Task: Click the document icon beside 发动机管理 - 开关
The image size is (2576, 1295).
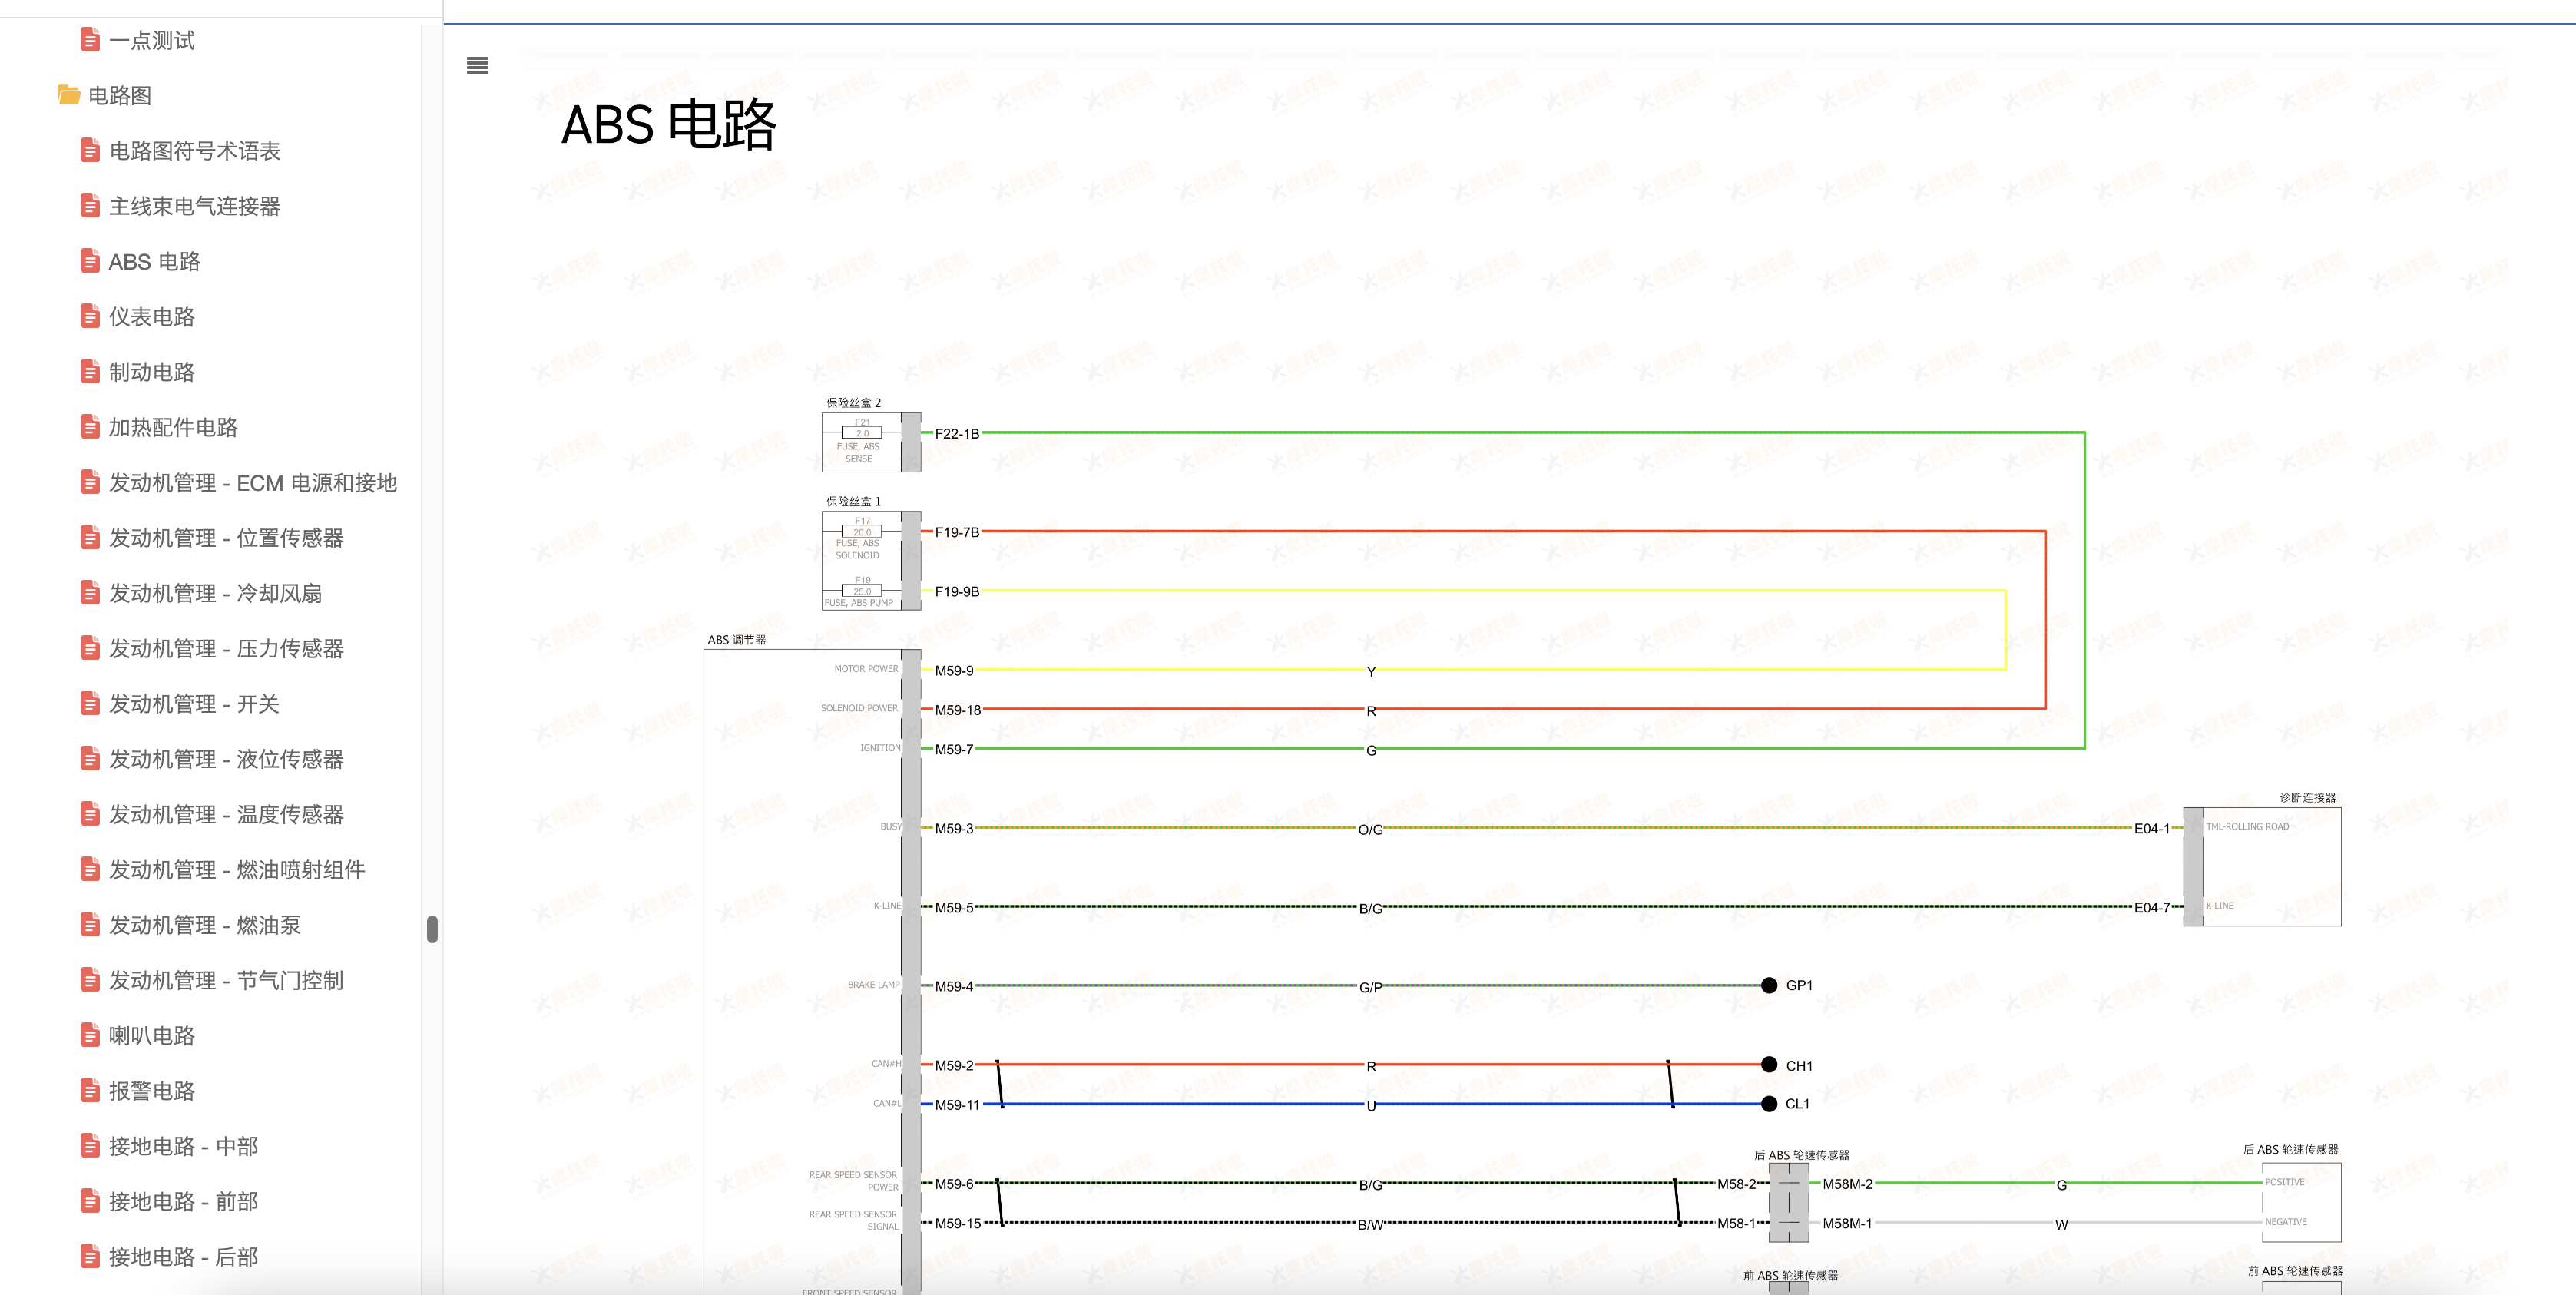Action: tap(90, 704)
